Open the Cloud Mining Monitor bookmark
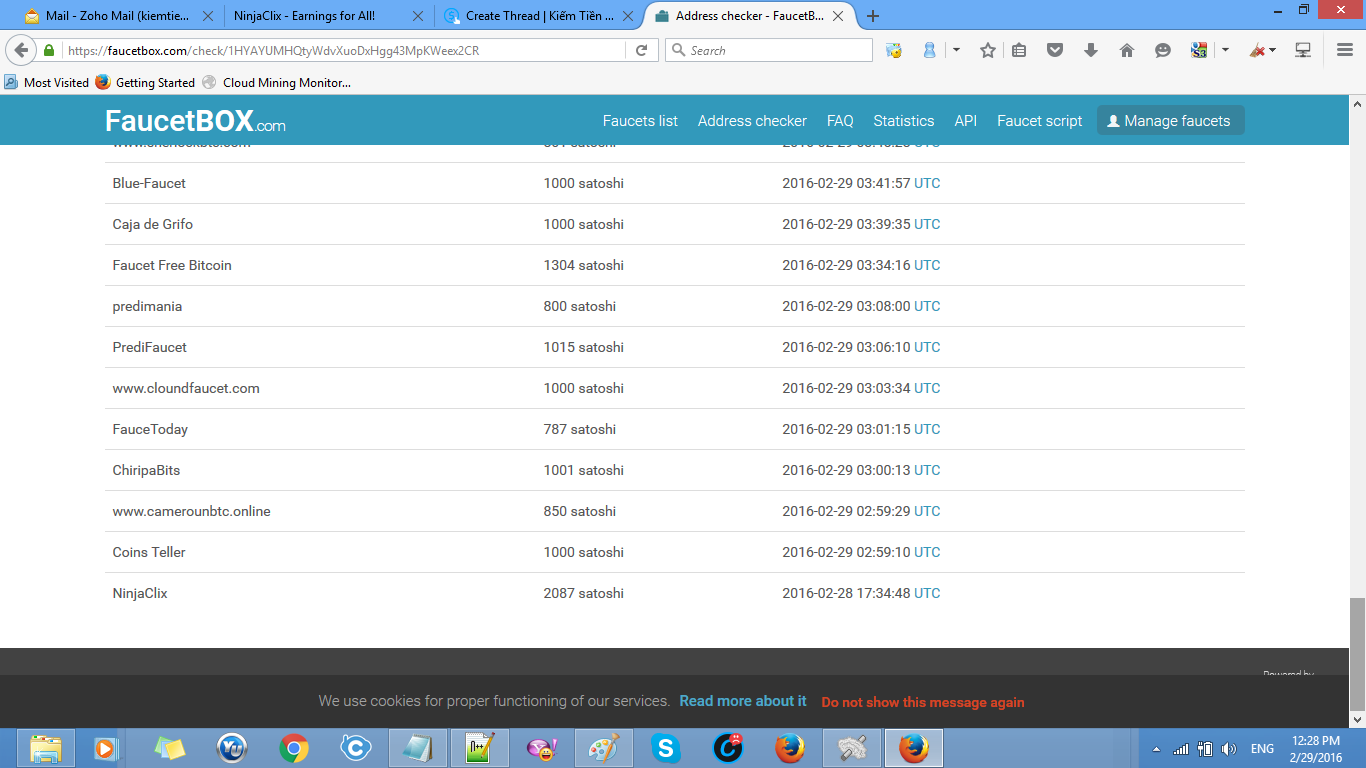This screenshot has height=768, width=1366. [x=276, y=83]
